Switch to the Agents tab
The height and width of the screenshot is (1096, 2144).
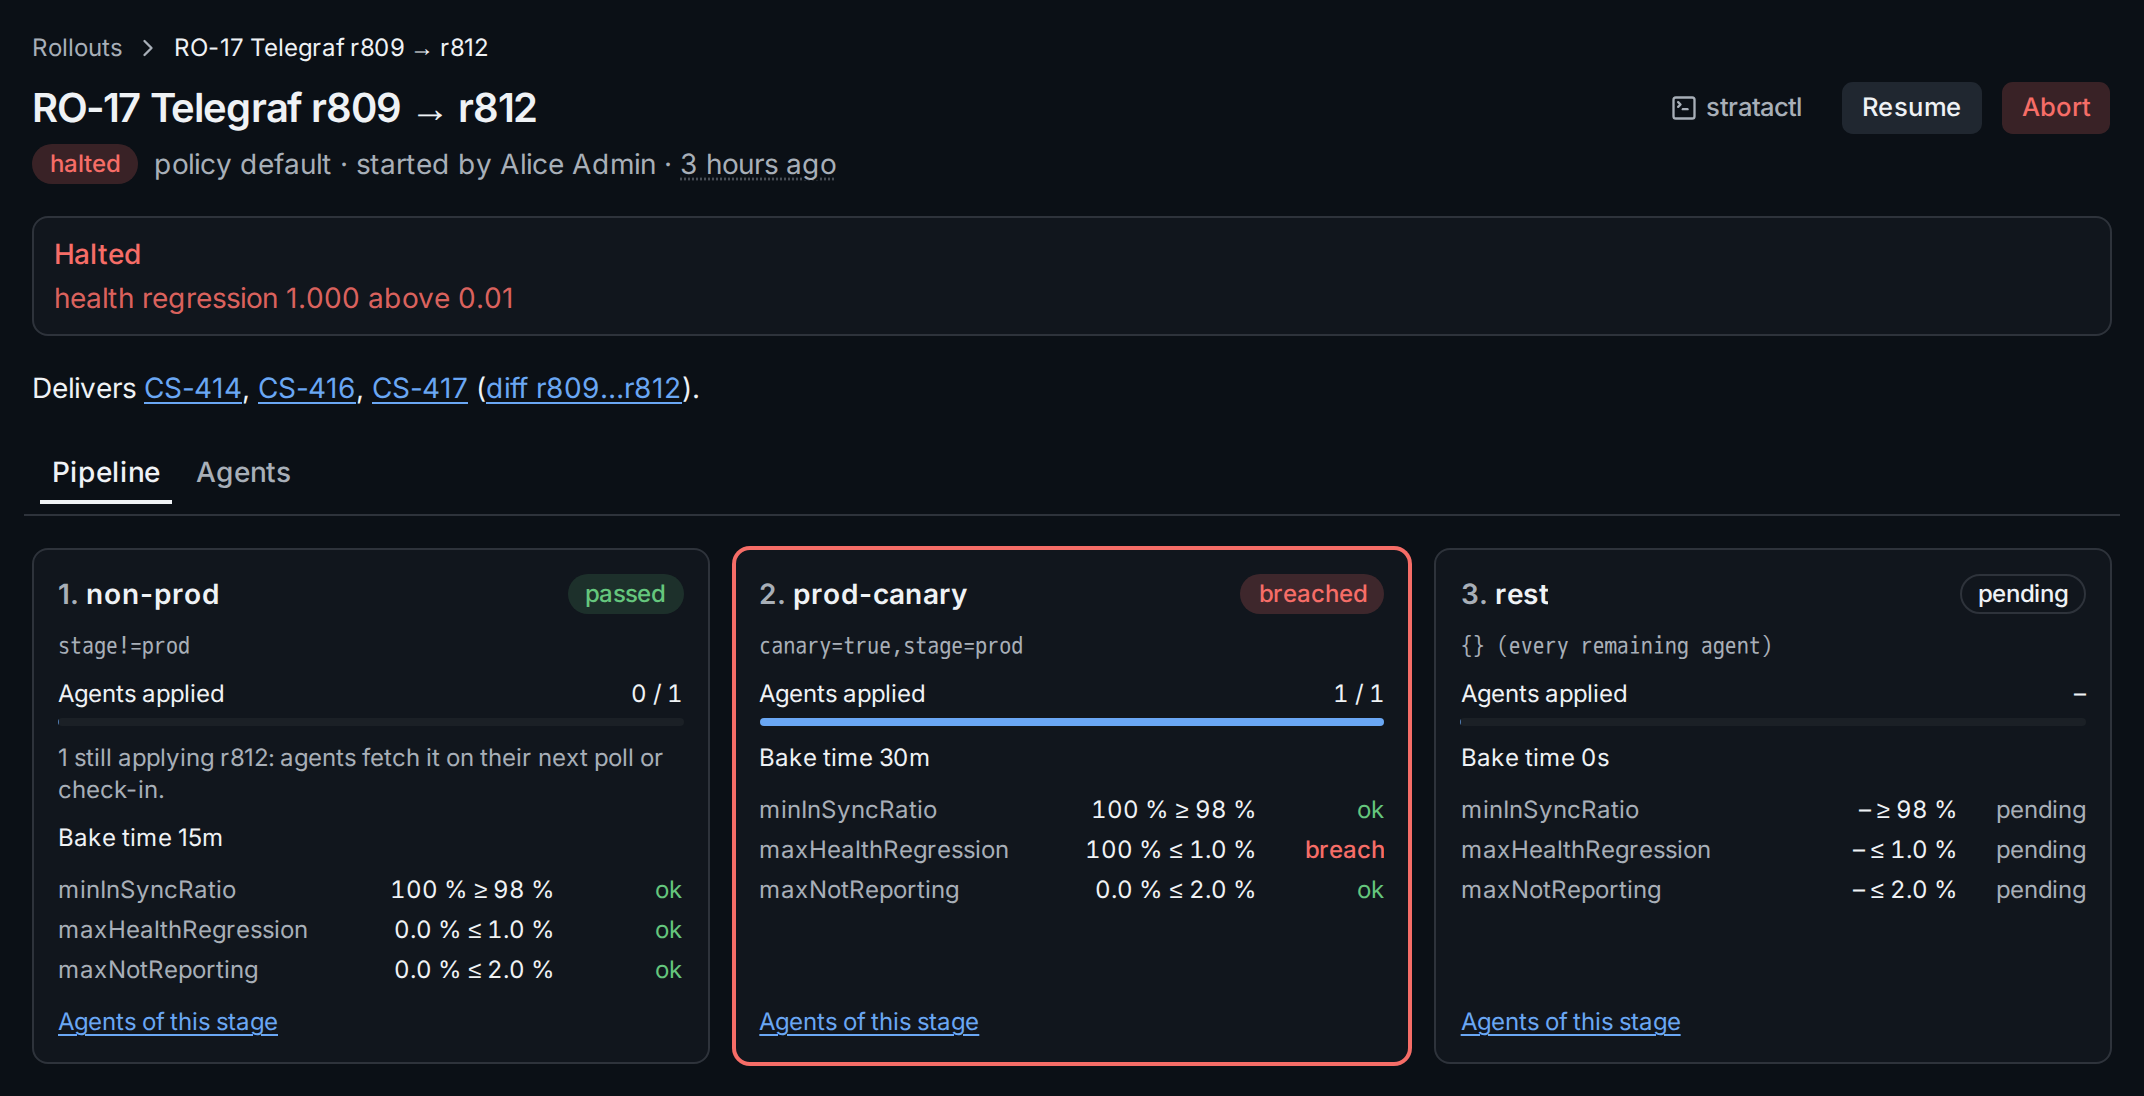click(243, 473)
